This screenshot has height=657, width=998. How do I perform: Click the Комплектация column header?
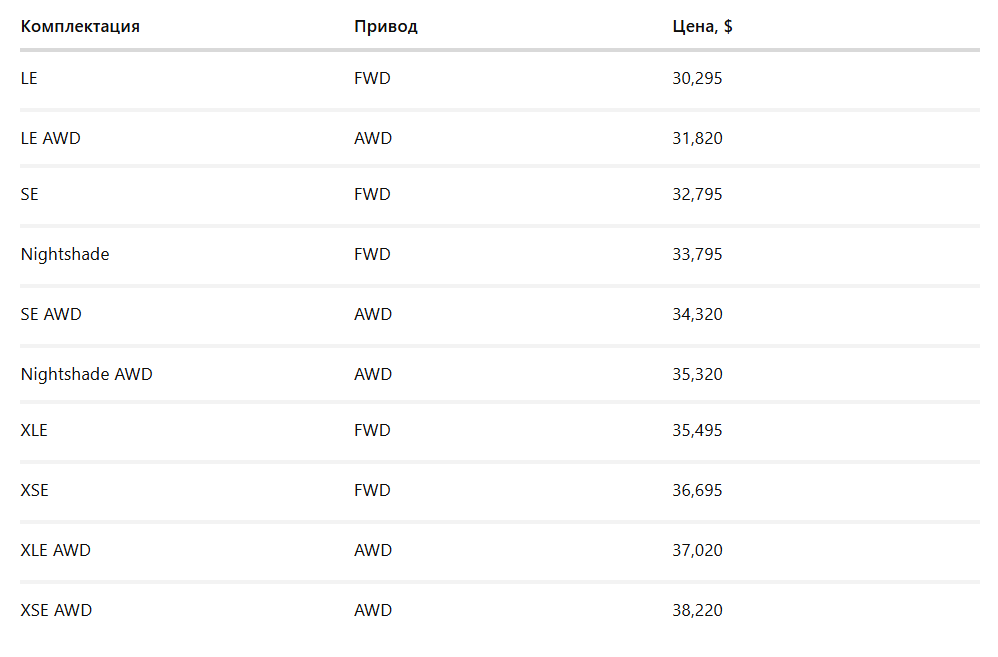pos(80,26)
